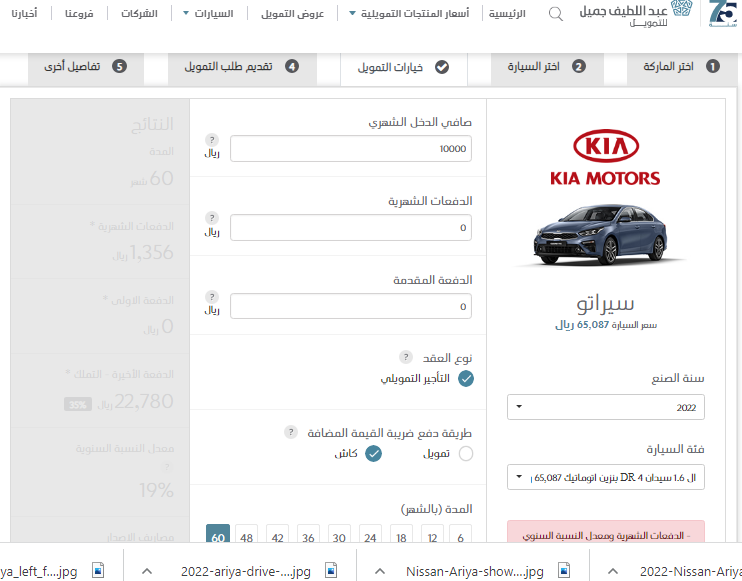Select 36 months duration
Image resolution: width=742 pixels, height=581 pixels.
(x=309, y=534)
